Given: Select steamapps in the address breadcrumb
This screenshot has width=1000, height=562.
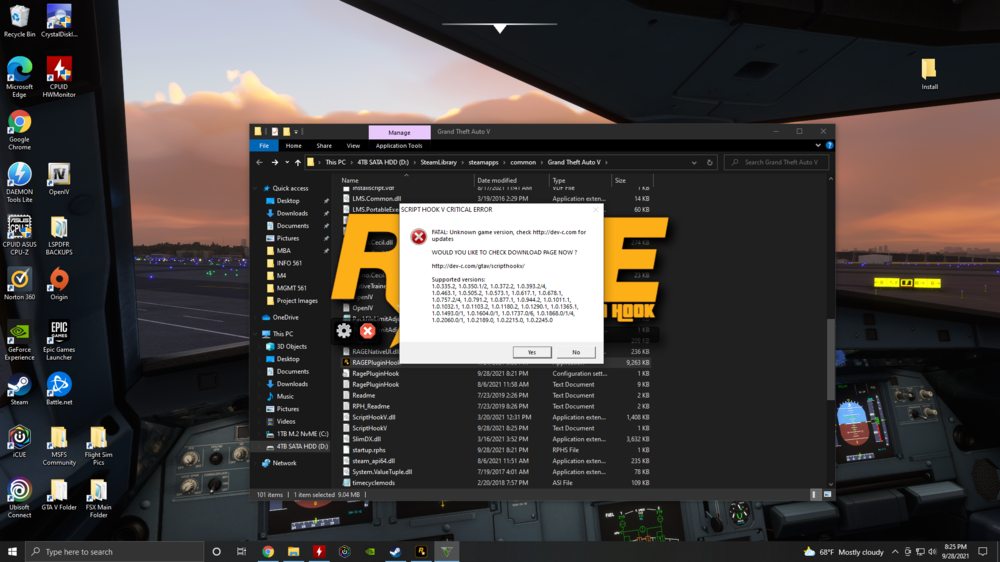Looking at the screenshot, I should 483,163.
